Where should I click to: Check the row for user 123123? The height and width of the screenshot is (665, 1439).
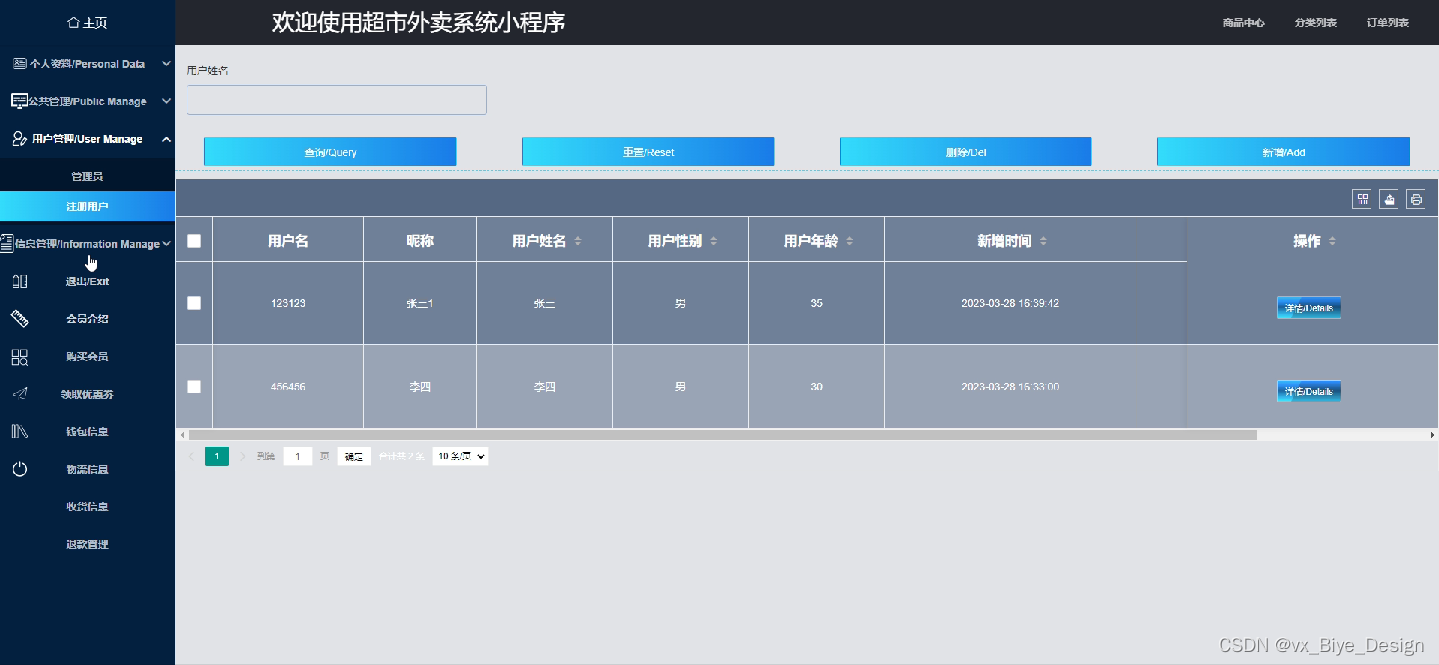[194, 303]
